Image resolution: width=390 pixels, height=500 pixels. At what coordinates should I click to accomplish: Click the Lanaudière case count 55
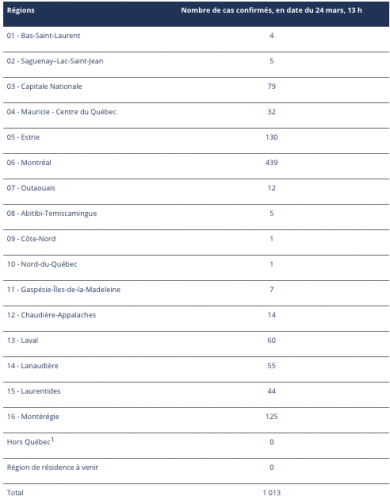pos(272,366)
